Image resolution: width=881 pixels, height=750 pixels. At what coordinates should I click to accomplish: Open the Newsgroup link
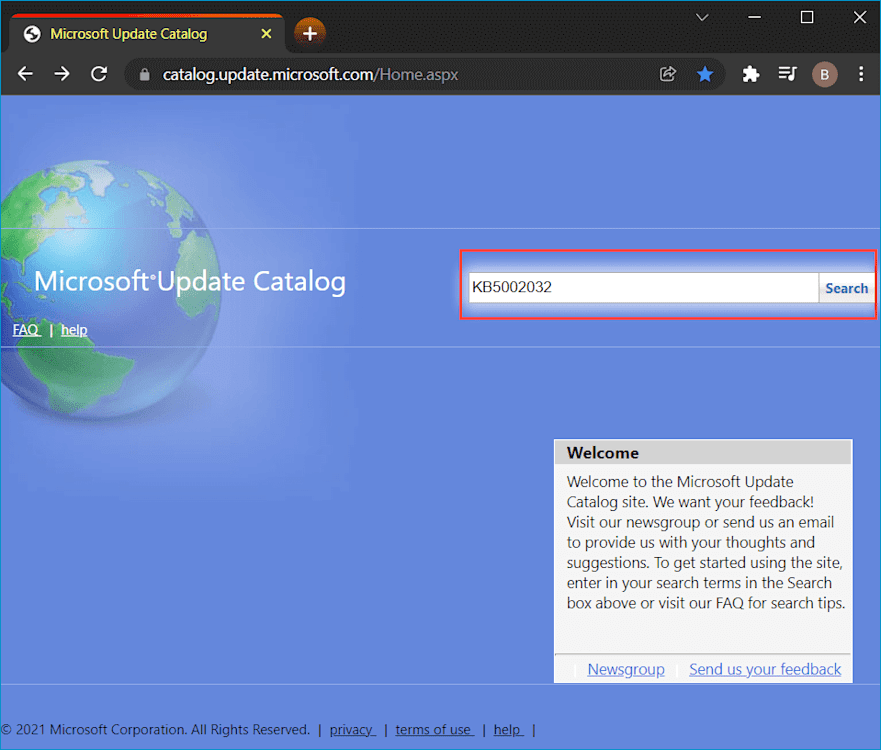(x=626, y=669)
